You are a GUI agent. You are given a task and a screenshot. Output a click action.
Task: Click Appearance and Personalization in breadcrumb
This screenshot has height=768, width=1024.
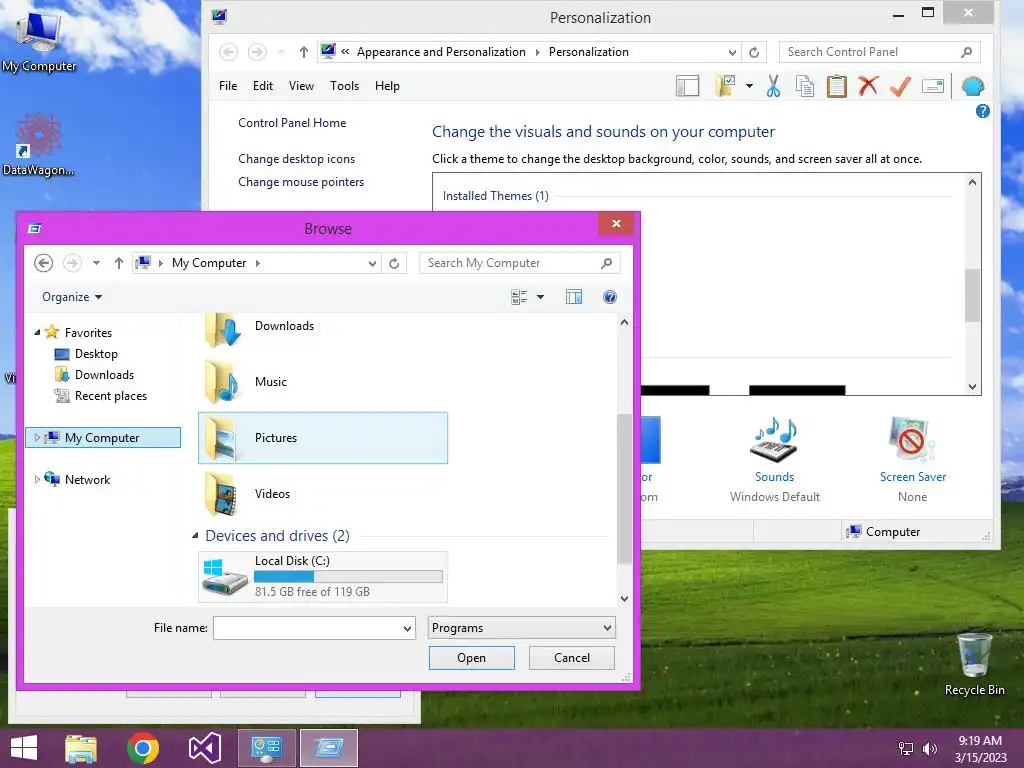[441, 52]
